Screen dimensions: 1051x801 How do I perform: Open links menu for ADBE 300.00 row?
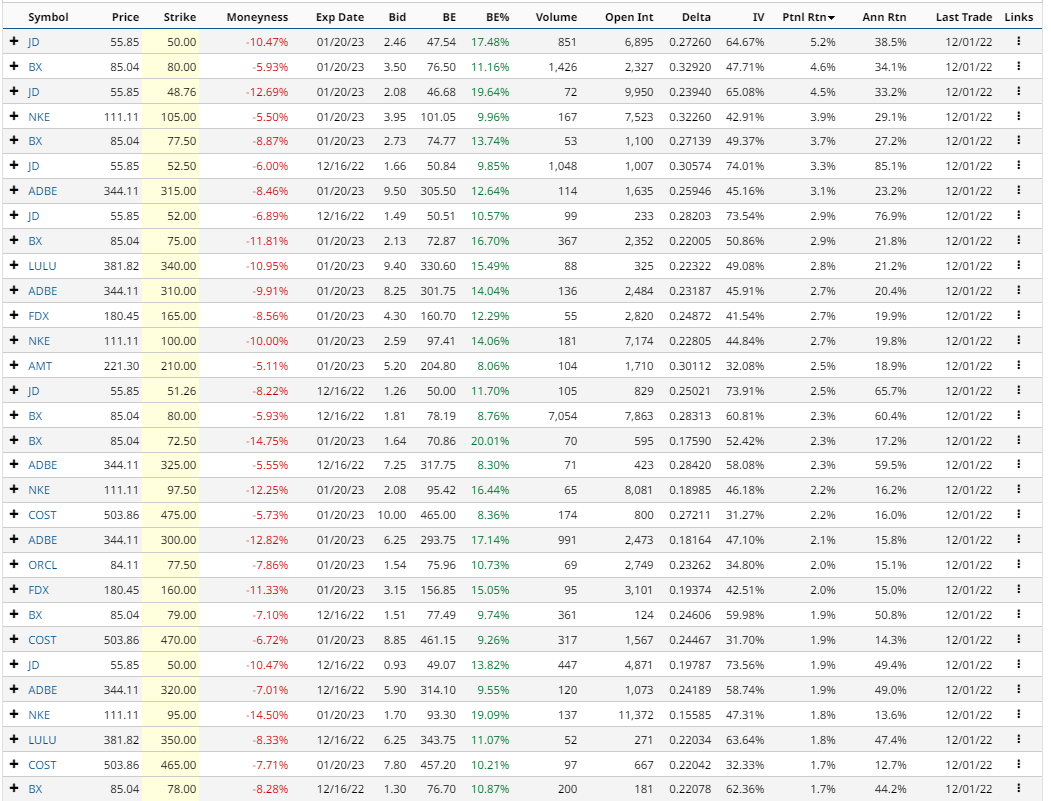click(x=1018, y=540)
